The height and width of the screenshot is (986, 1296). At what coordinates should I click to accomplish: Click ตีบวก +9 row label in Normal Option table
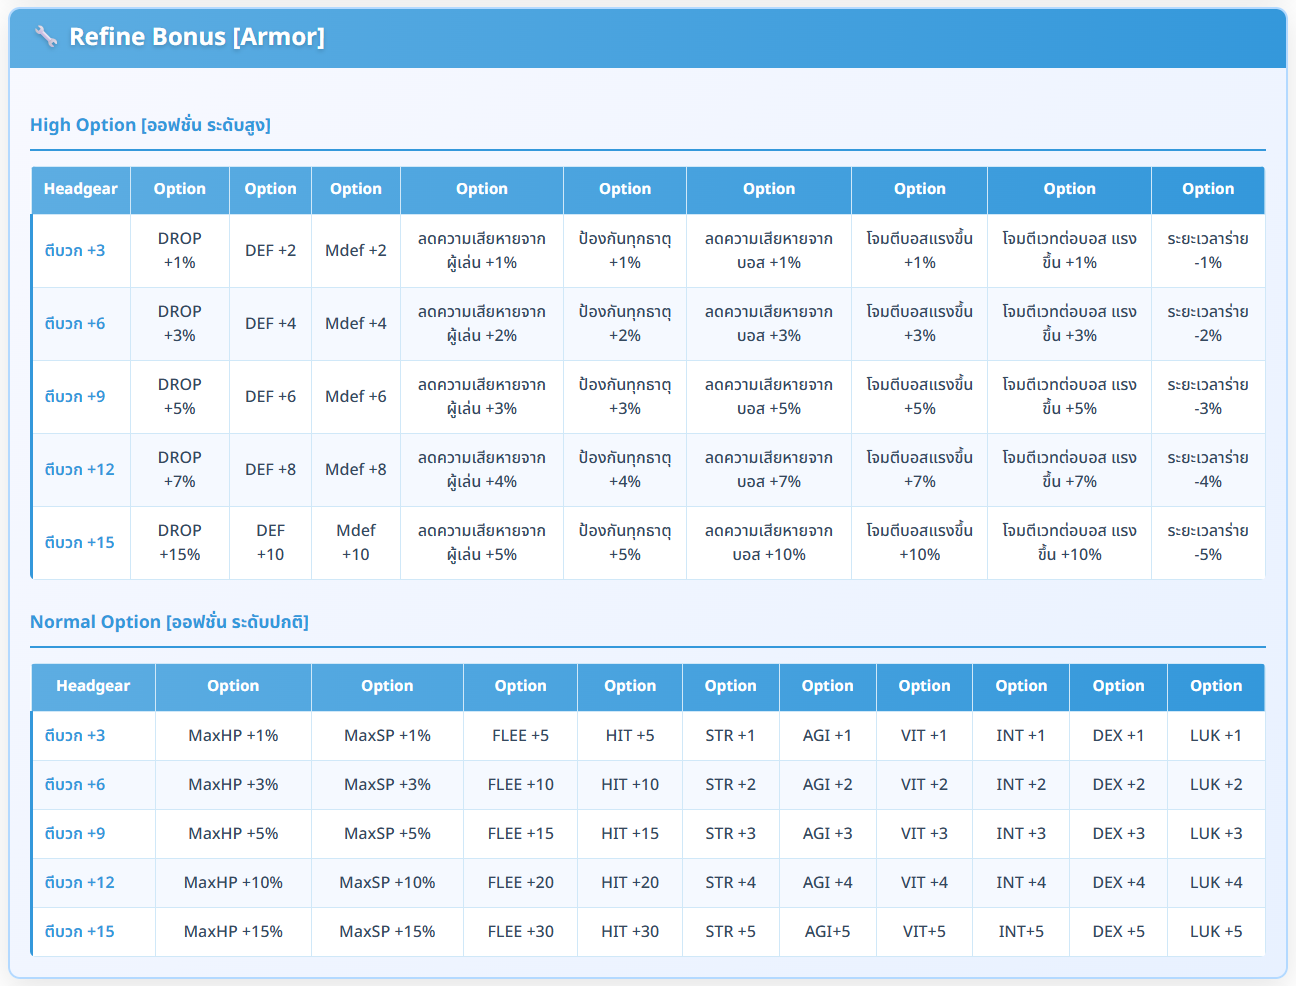pos(75,834)
